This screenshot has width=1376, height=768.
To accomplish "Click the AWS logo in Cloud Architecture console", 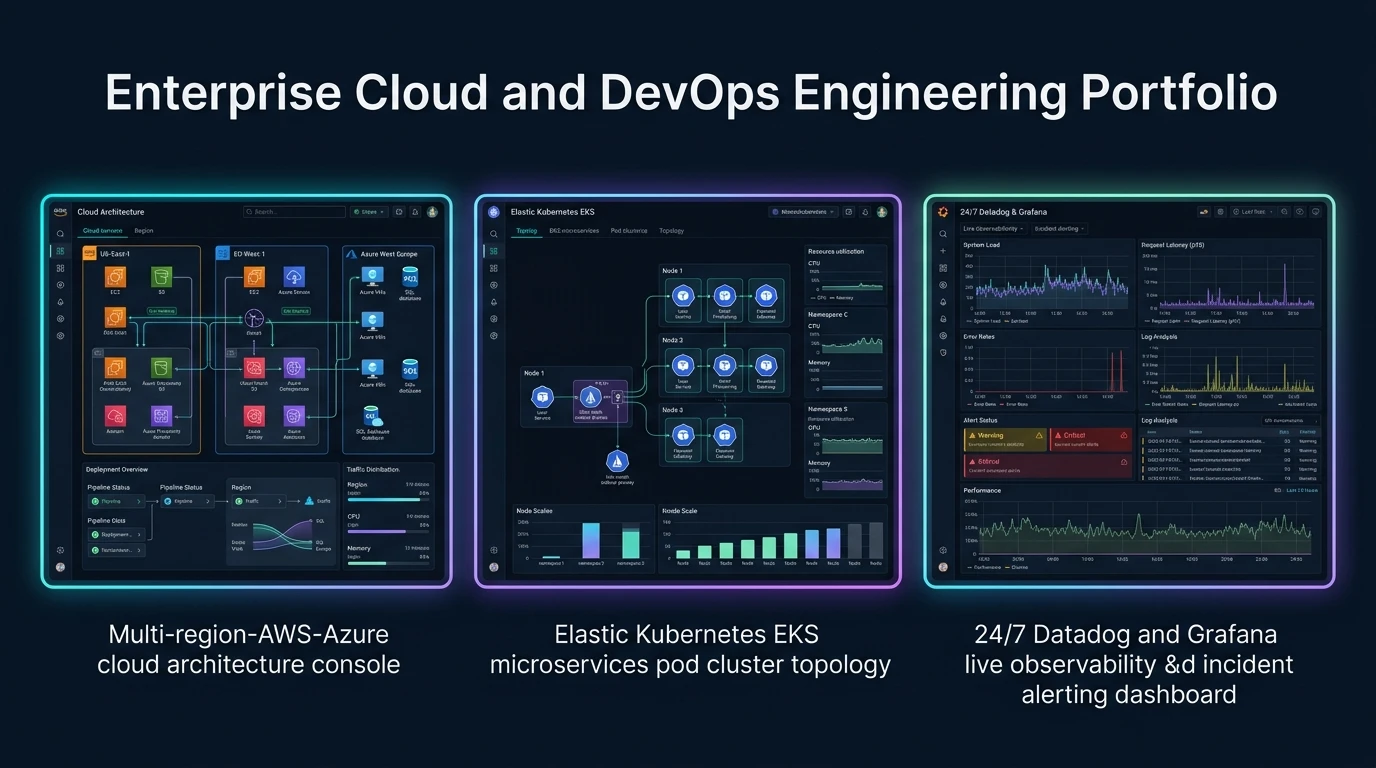I will [x=60, y=212].
